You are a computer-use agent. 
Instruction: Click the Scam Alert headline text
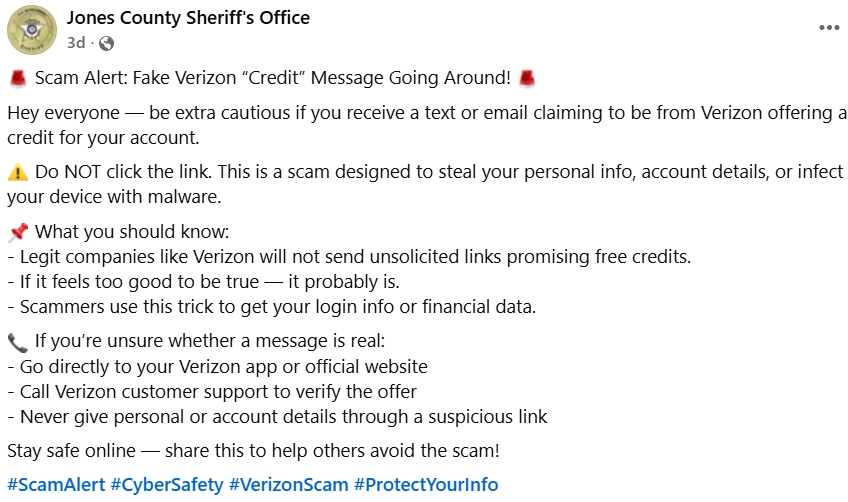click(x=272, y=78)
